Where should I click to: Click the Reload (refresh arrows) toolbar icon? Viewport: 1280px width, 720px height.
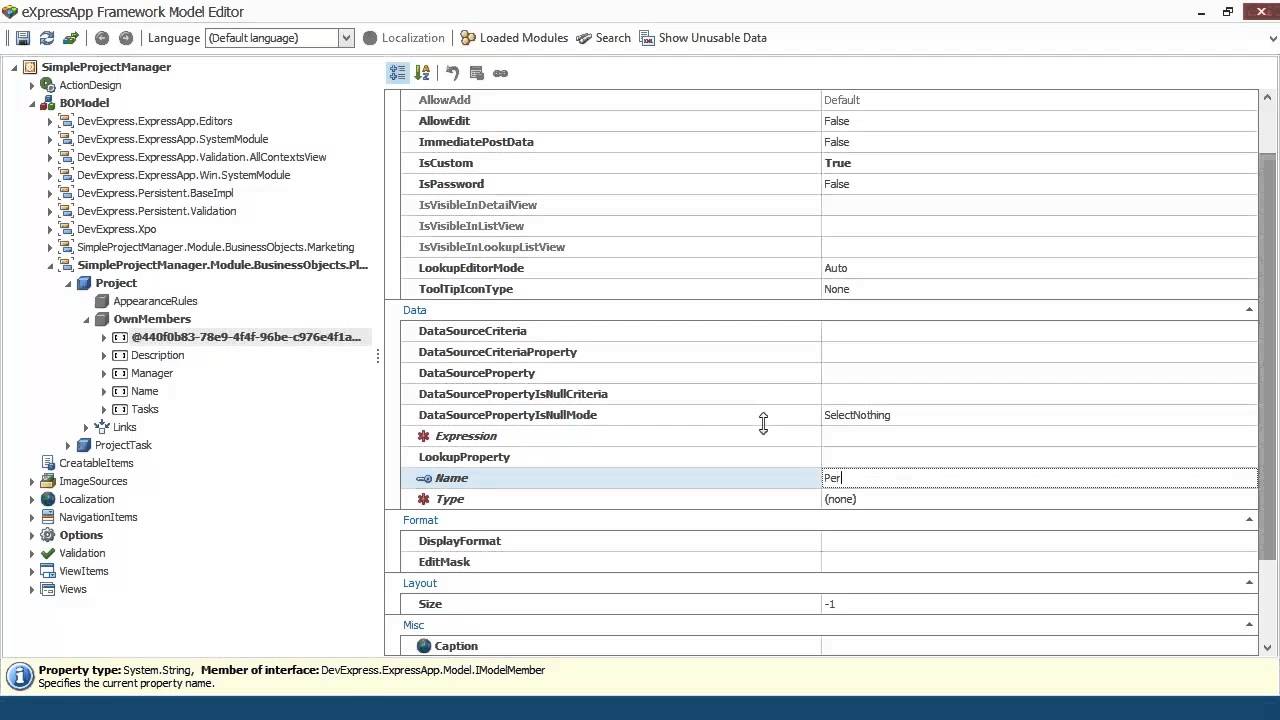pos(46,38)
